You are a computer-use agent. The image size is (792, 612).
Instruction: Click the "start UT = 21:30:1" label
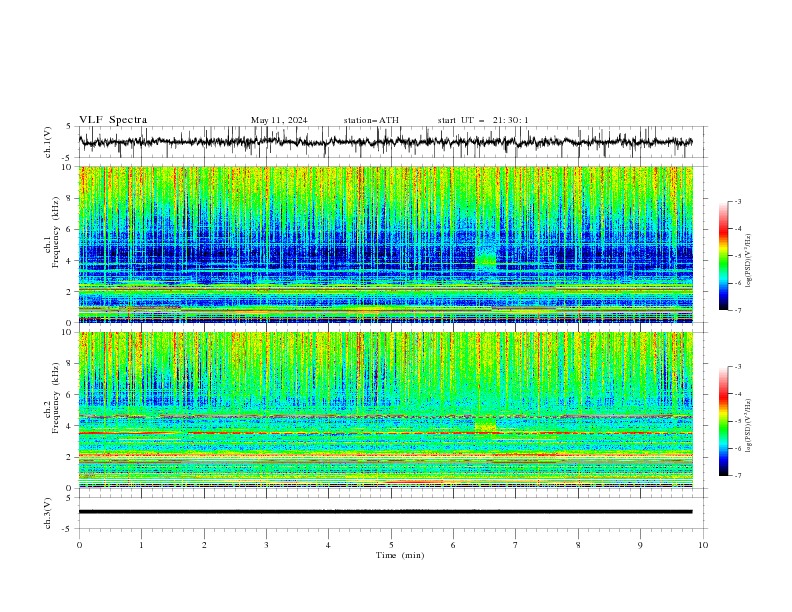(483, 120)
